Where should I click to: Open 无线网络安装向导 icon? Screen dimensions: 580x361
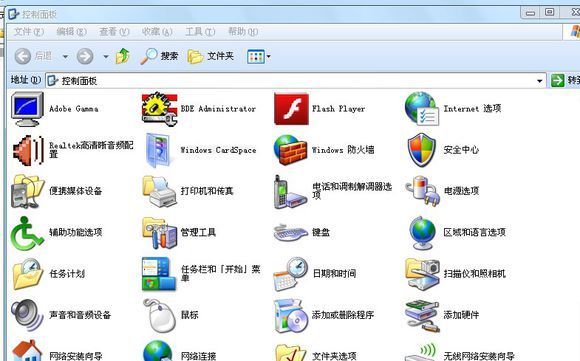point(422,352)
